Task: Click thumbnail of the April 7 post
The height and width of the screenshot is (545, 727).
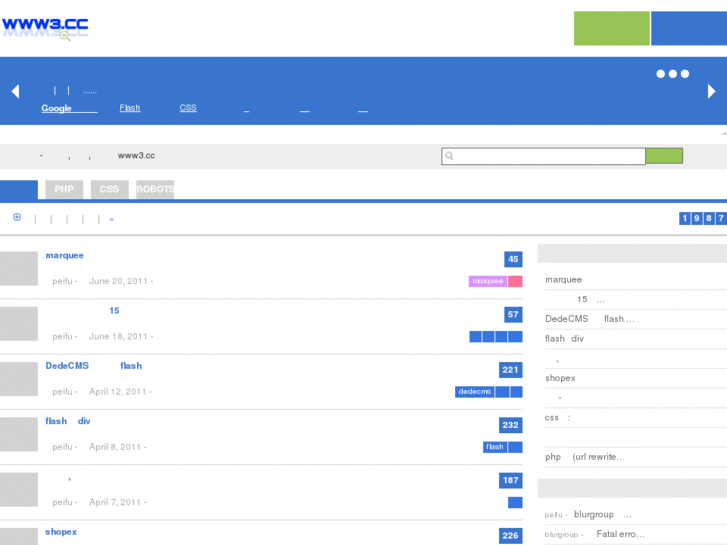Action: coord(19,489)
